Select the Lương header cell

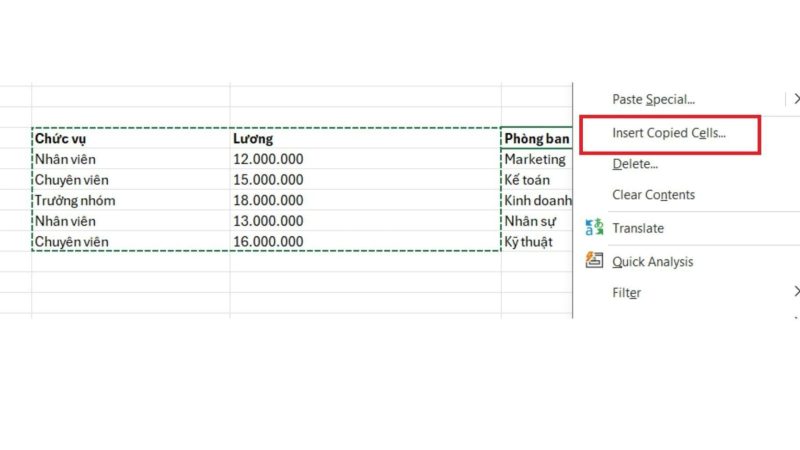(365, 138)
